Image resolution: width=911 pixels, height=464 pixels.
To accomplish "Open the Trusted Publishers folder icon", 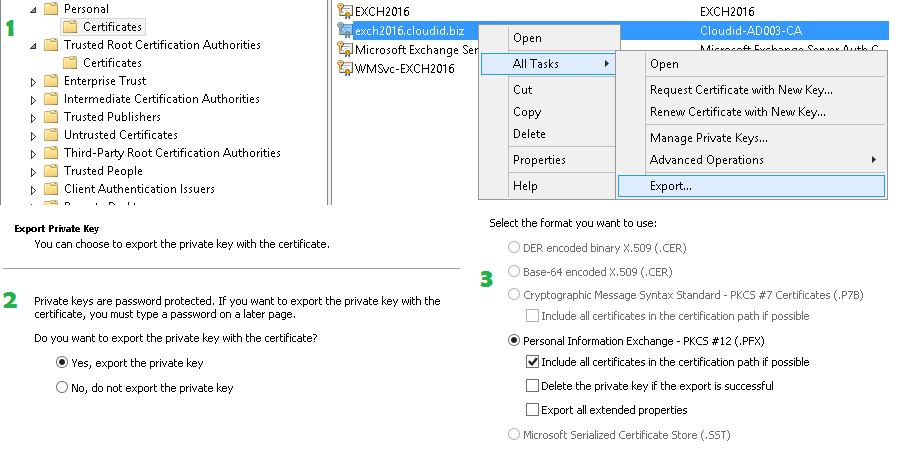I will [52, 117].
